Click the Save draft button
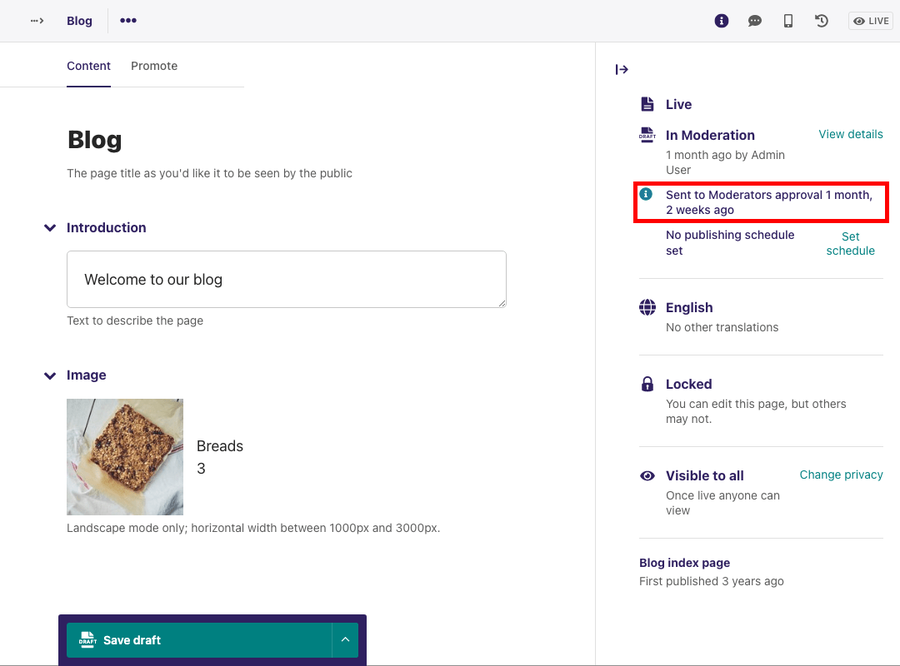The width and height of the screenshot is (900, 666). [198, 640]
